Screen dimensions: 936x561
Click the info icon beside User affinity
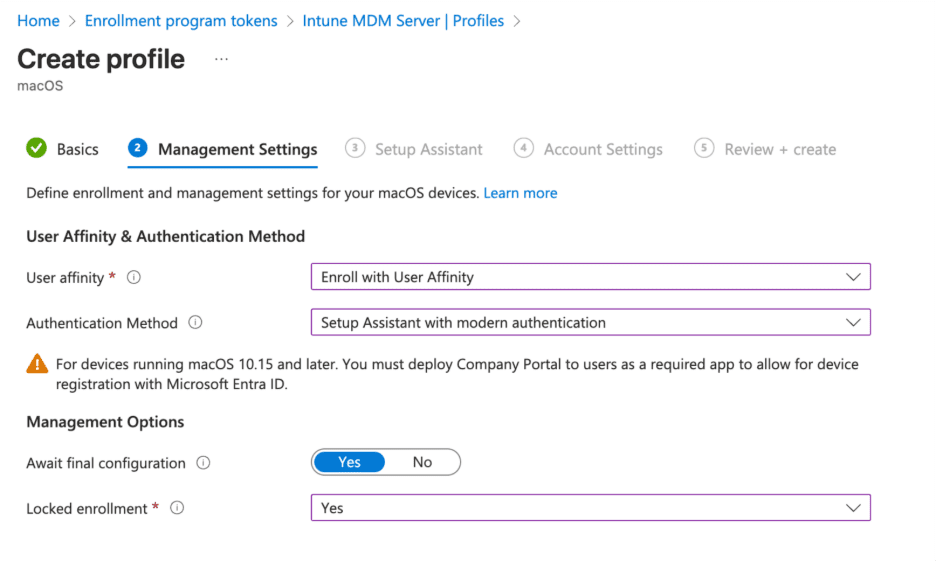click(134, 278)
